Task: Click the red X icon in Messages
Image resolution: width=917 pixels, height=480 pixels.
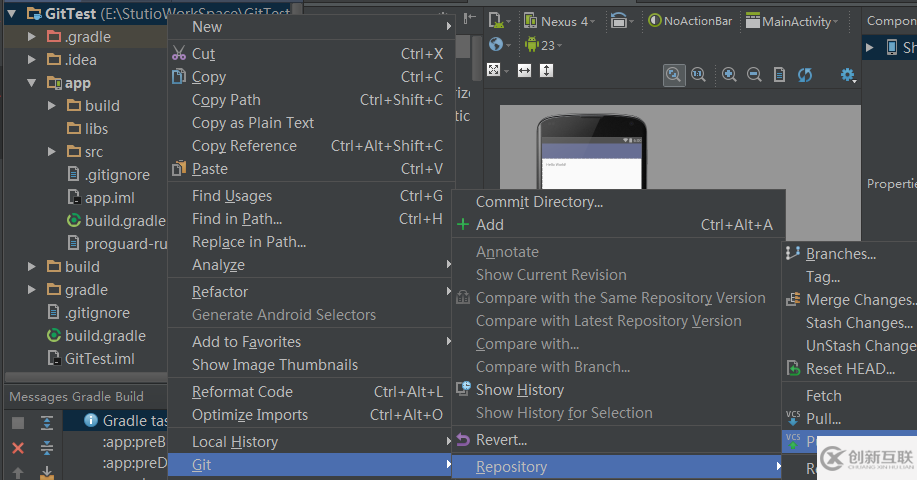Action: pos(18,447)
